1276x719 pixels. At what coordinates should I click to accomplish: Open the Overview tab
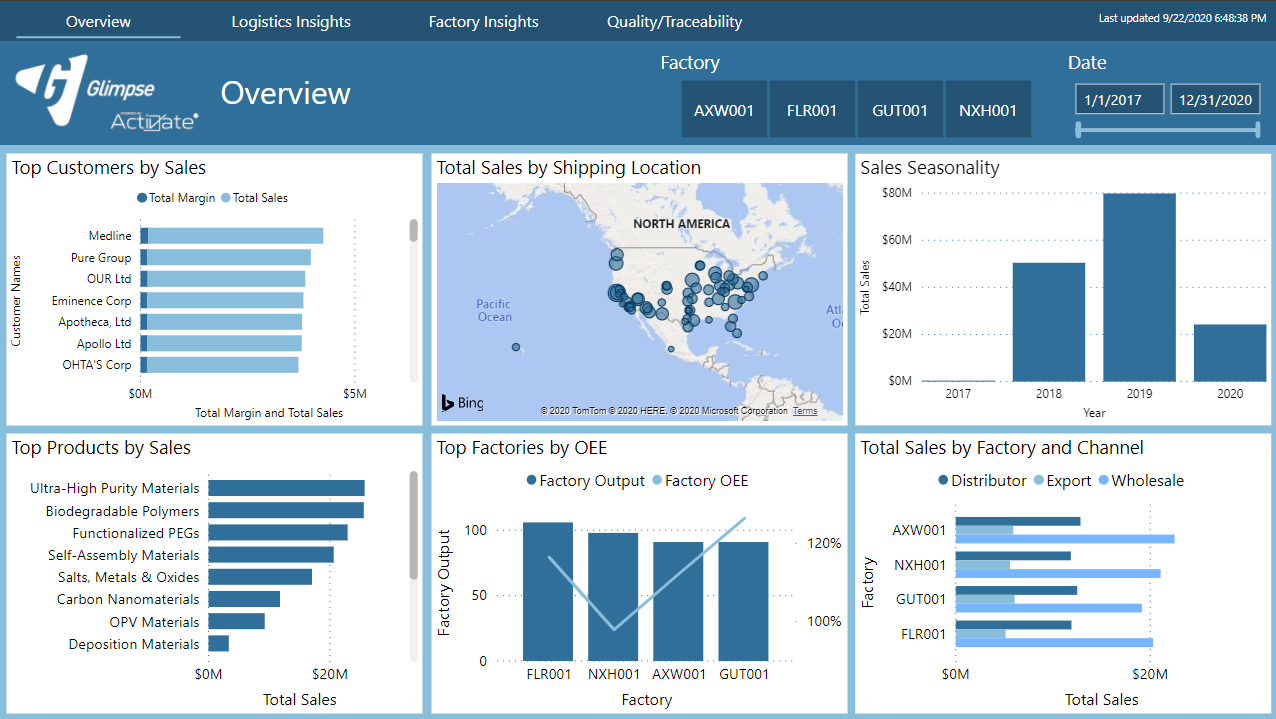coord(98,21)
